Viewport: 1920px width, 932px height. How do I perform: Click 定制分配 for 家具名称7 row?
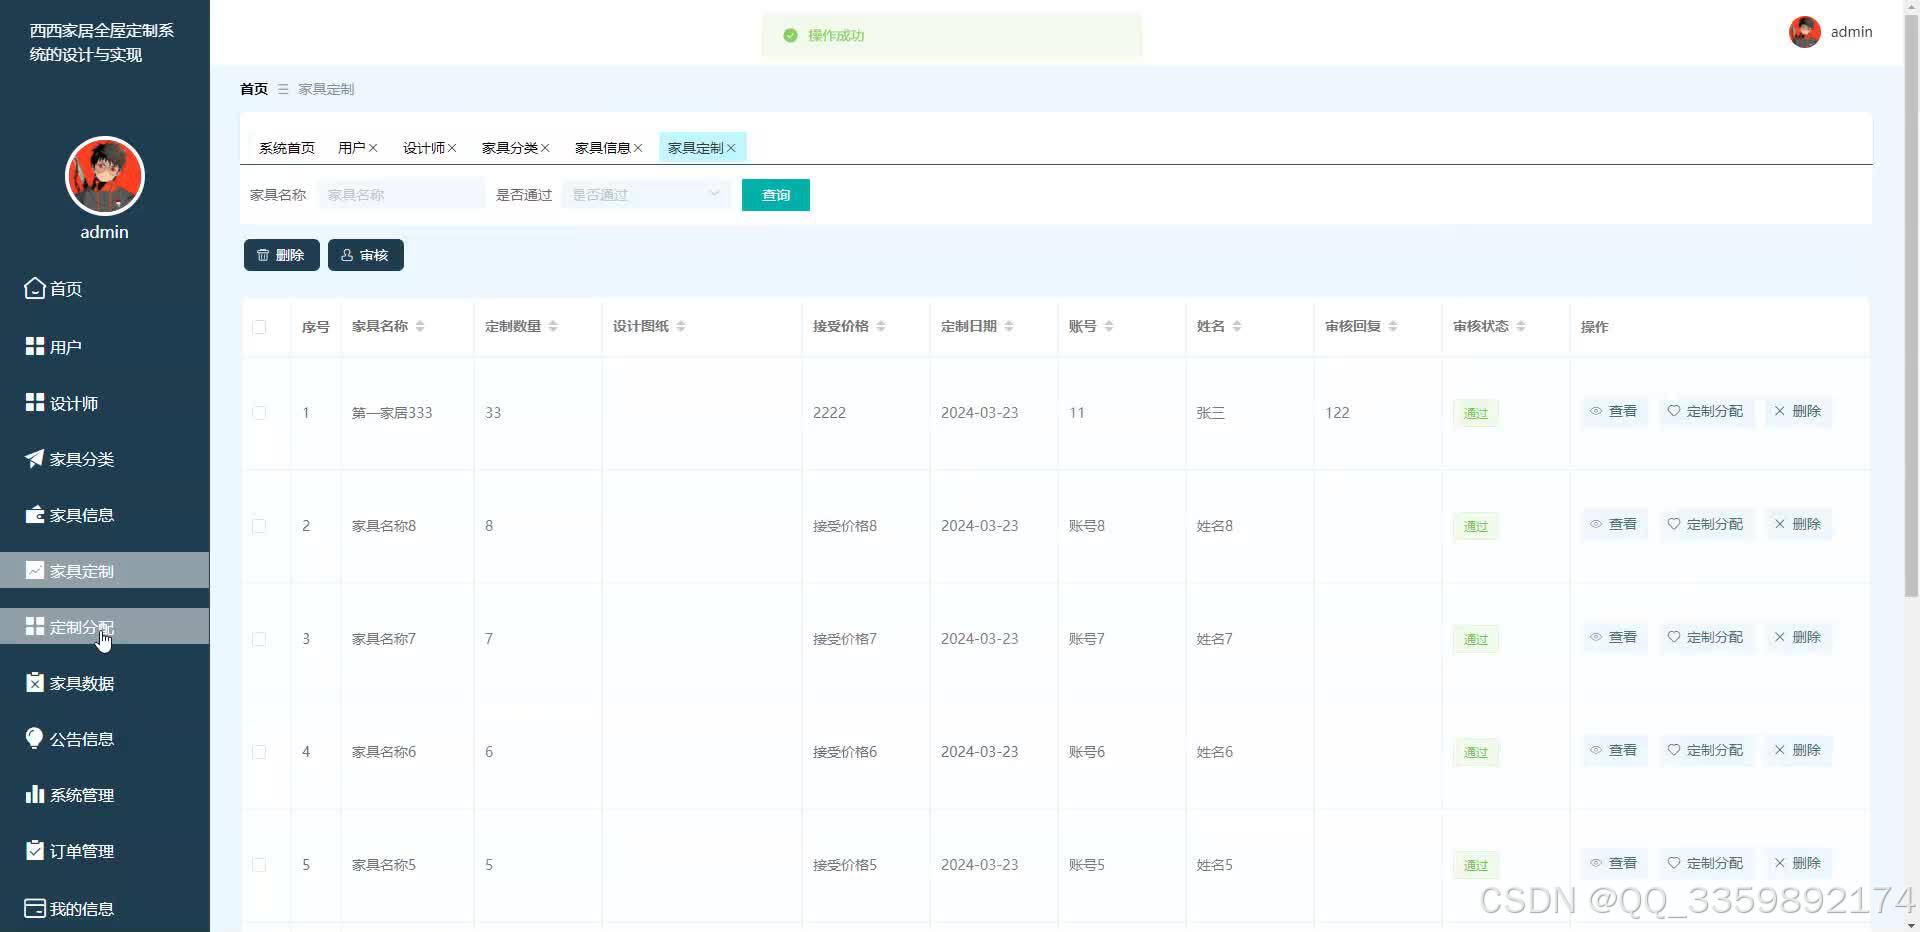click(x=1705, y=637)
